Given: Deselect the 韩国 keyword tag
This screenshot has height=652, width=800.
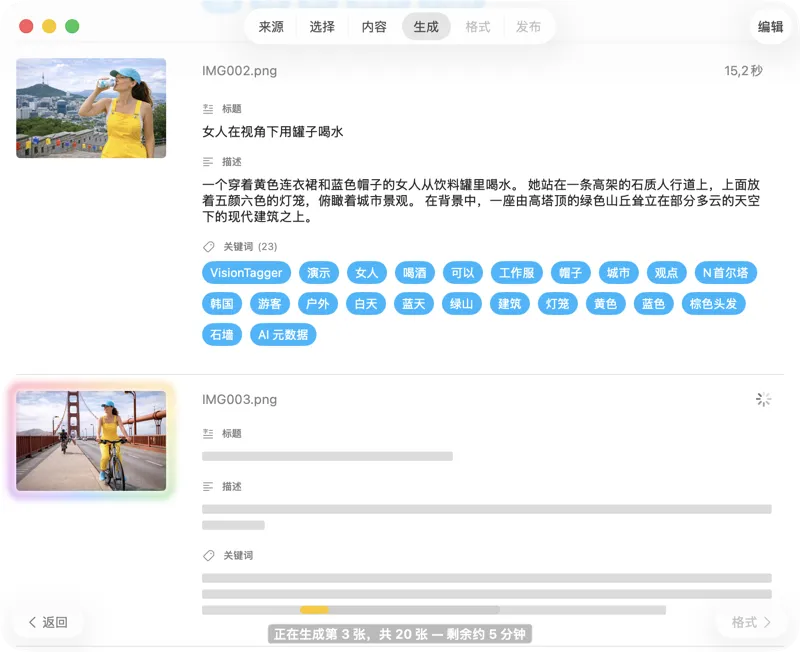Looking at the screenshot, I should 221,303.
